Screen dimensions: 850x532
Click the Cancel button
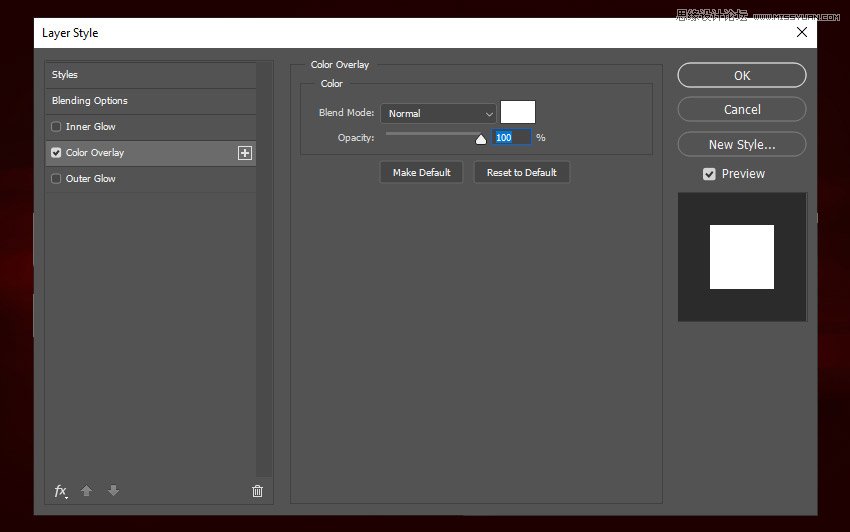click(741, 110)
